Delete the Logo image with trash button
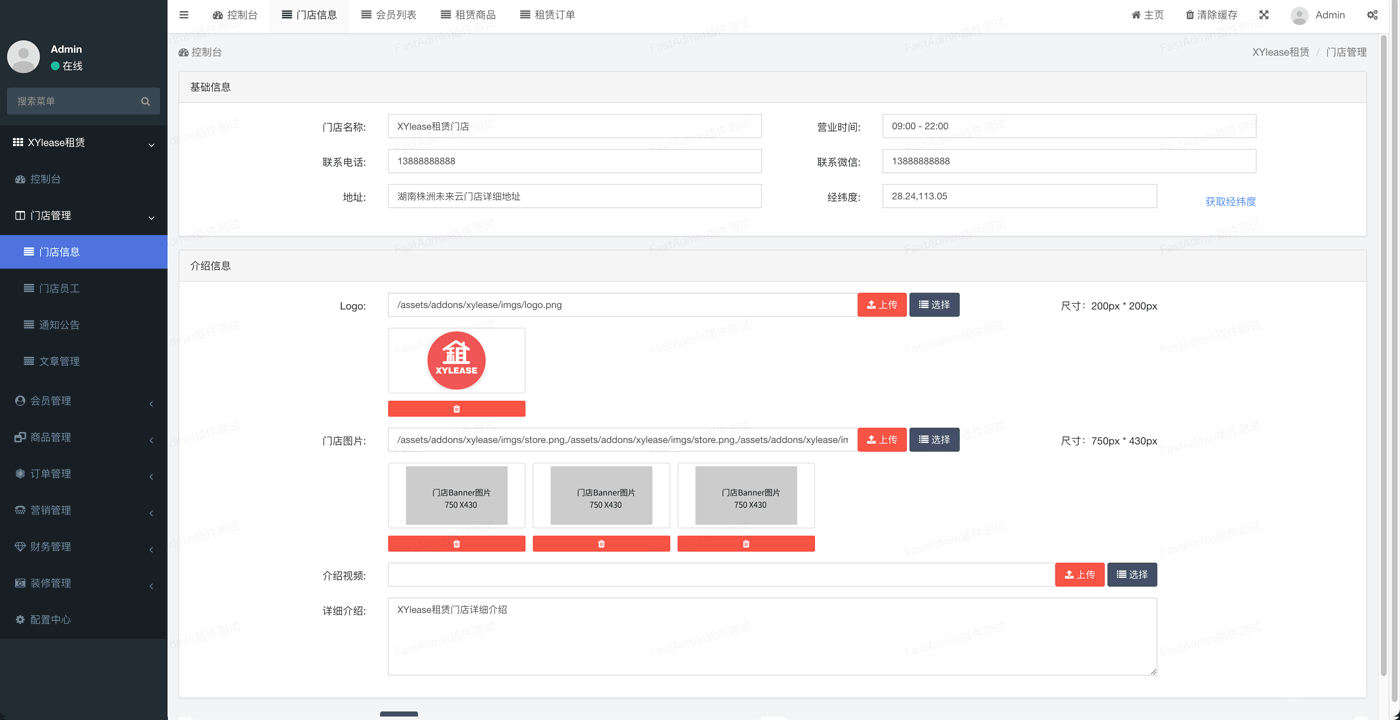Screen dimensions: 1400x720 tap(457, 408)
